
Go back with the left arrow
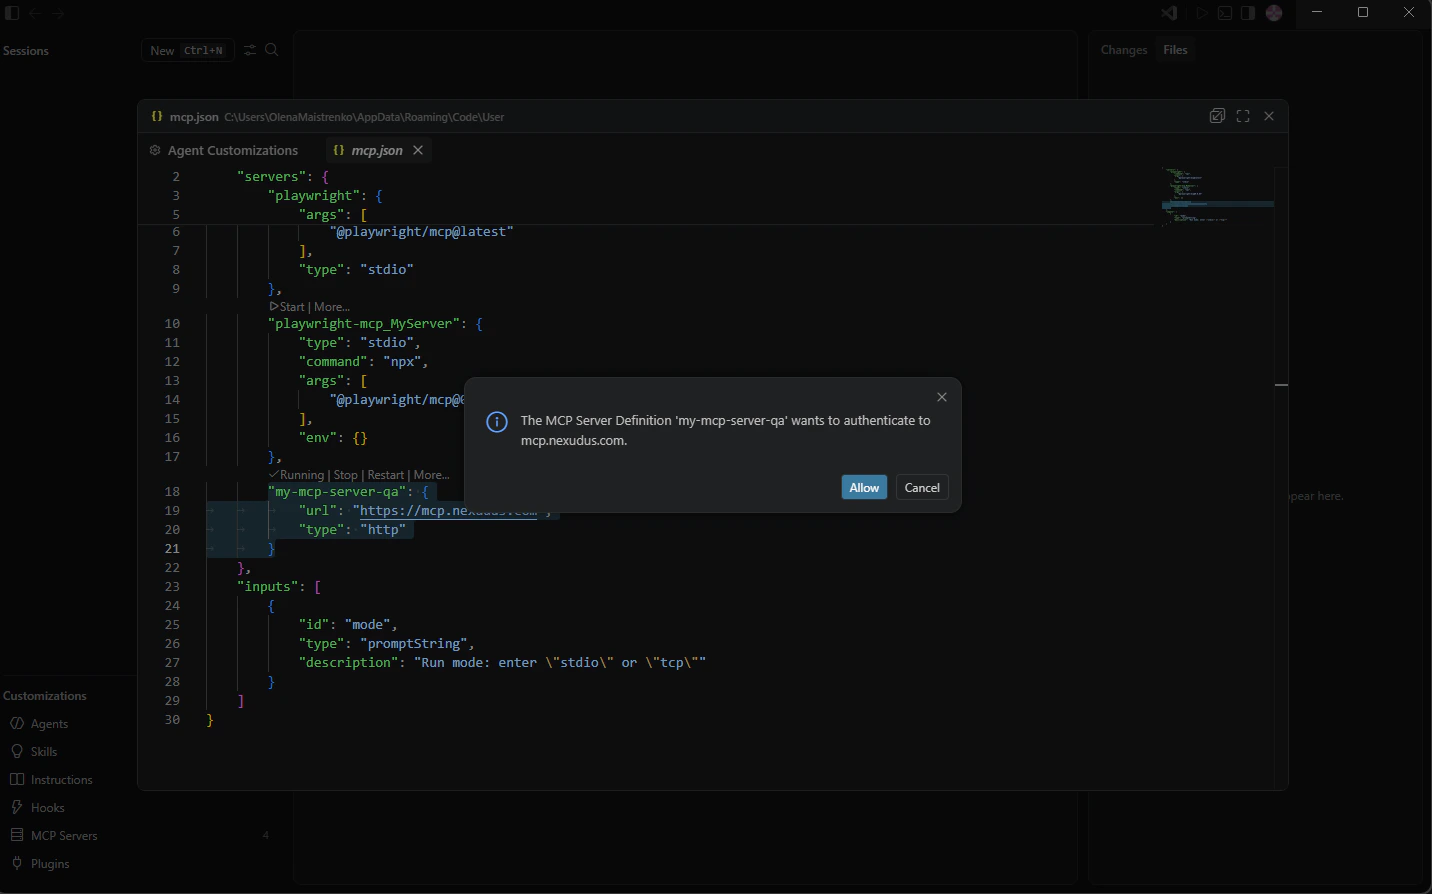coord(35,13)
